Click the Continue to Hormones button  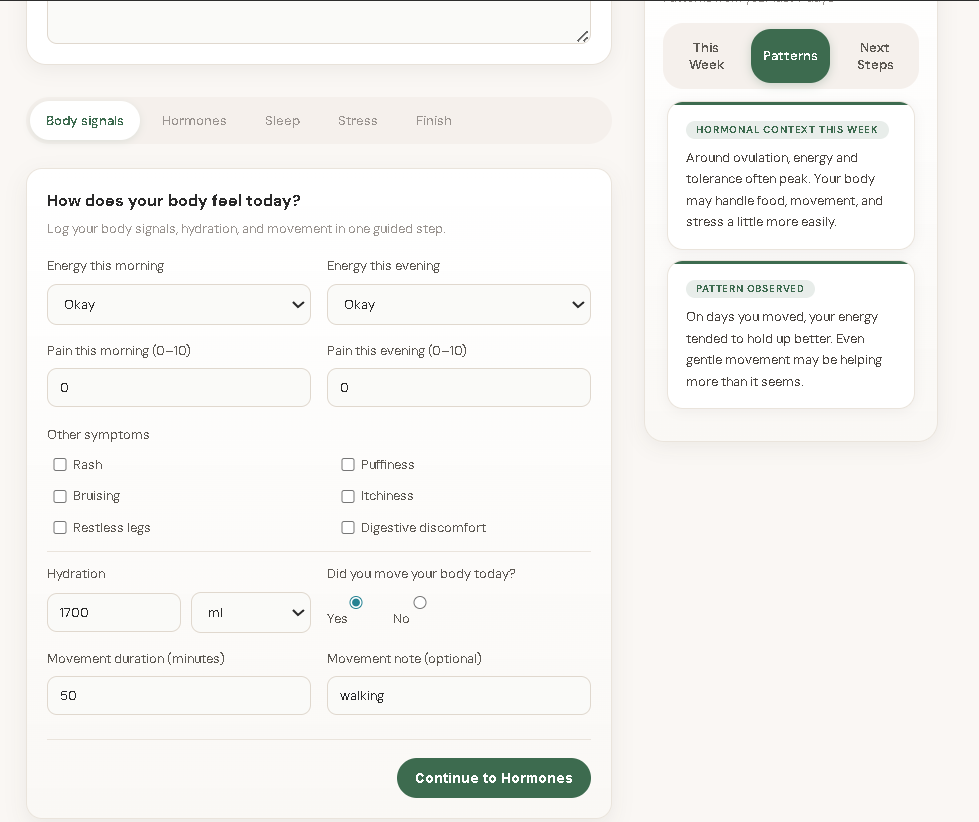[493, 778]
